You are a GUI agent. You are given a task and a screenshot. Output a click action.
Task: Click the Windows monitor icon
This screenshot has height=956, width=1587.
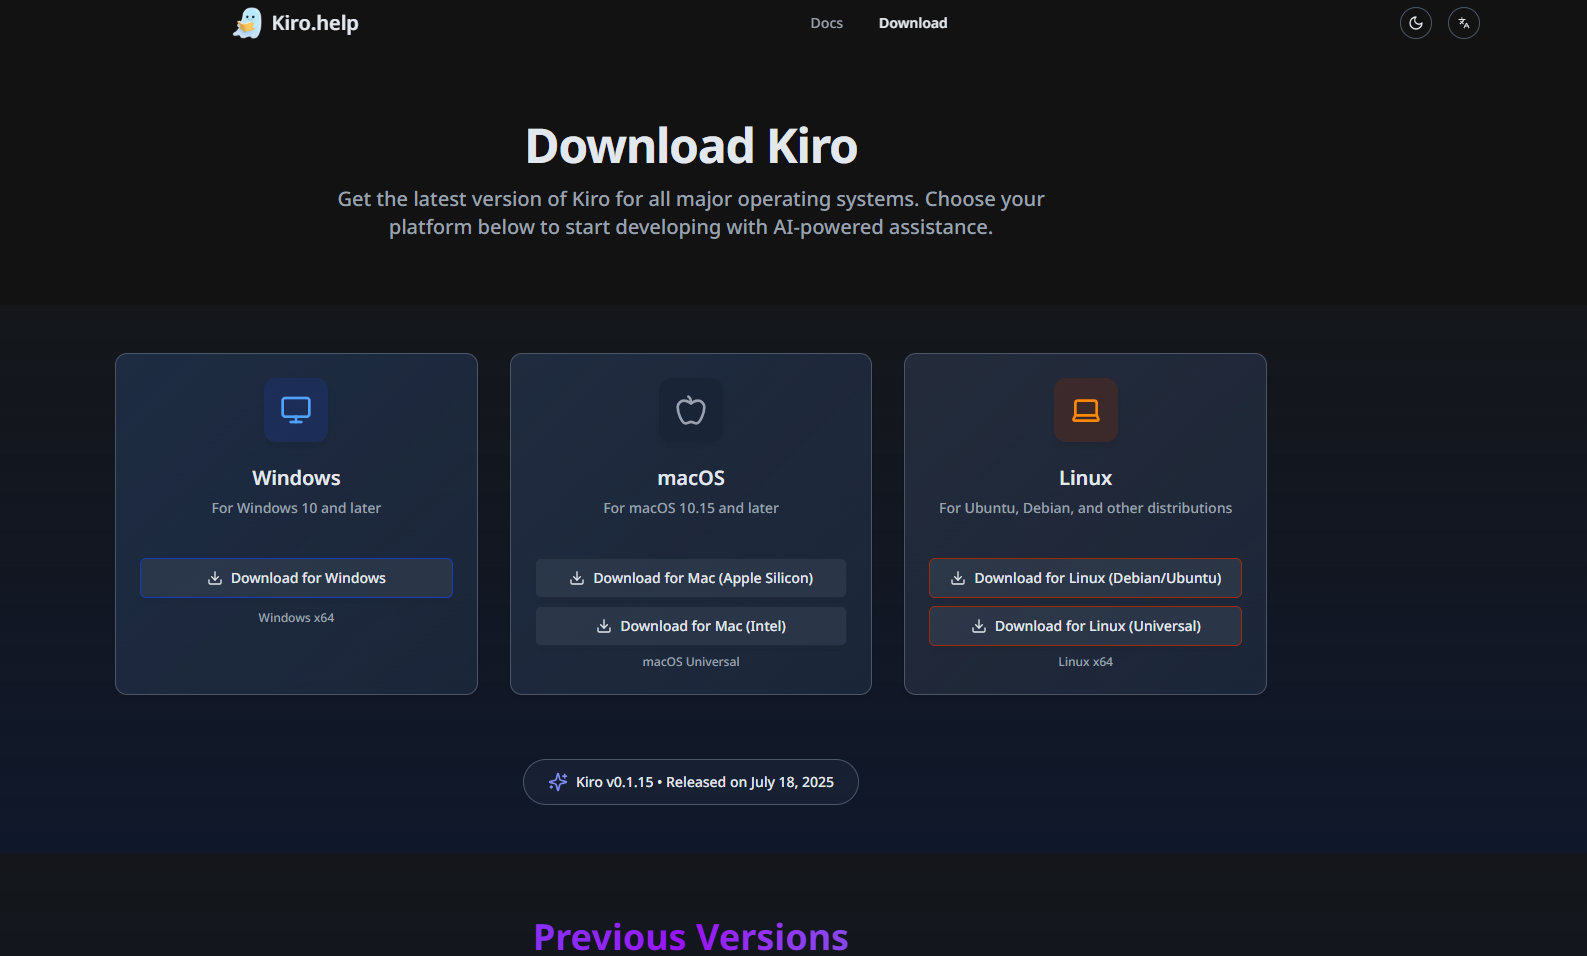click(296, 410)
